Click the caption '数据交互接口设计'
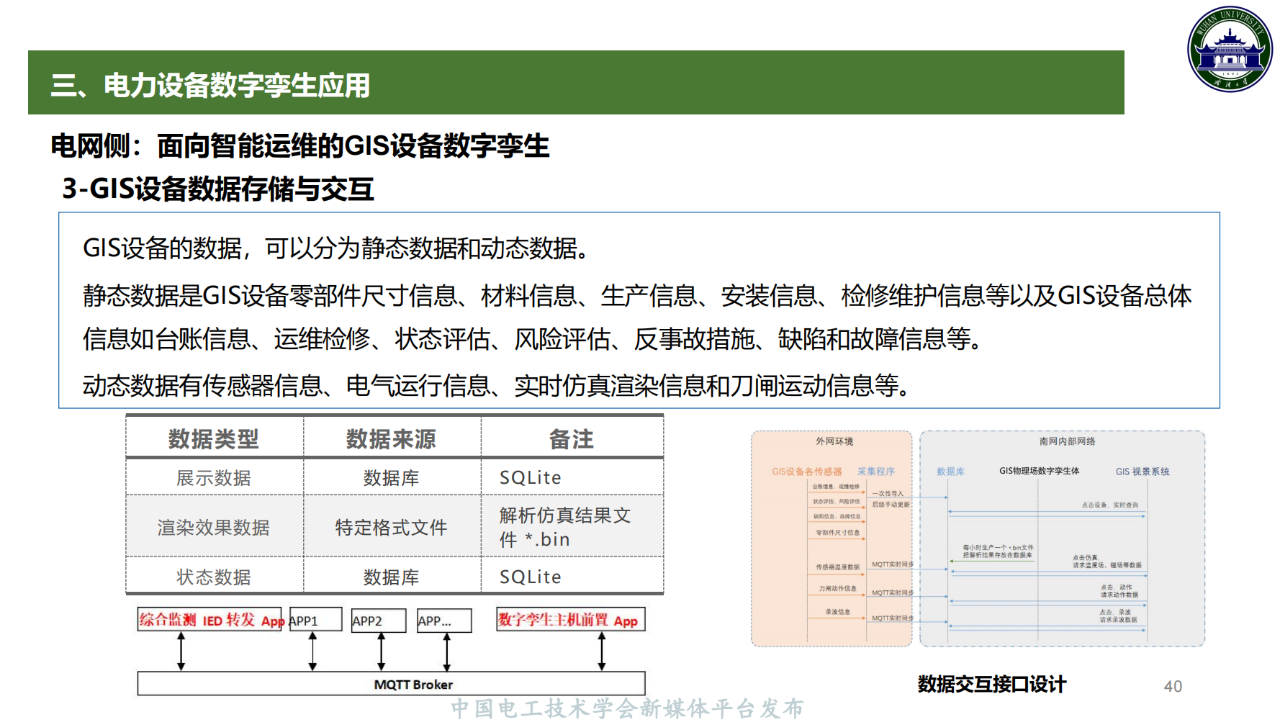The height and width of the screenshot is (719, 1280). (992, 685)
